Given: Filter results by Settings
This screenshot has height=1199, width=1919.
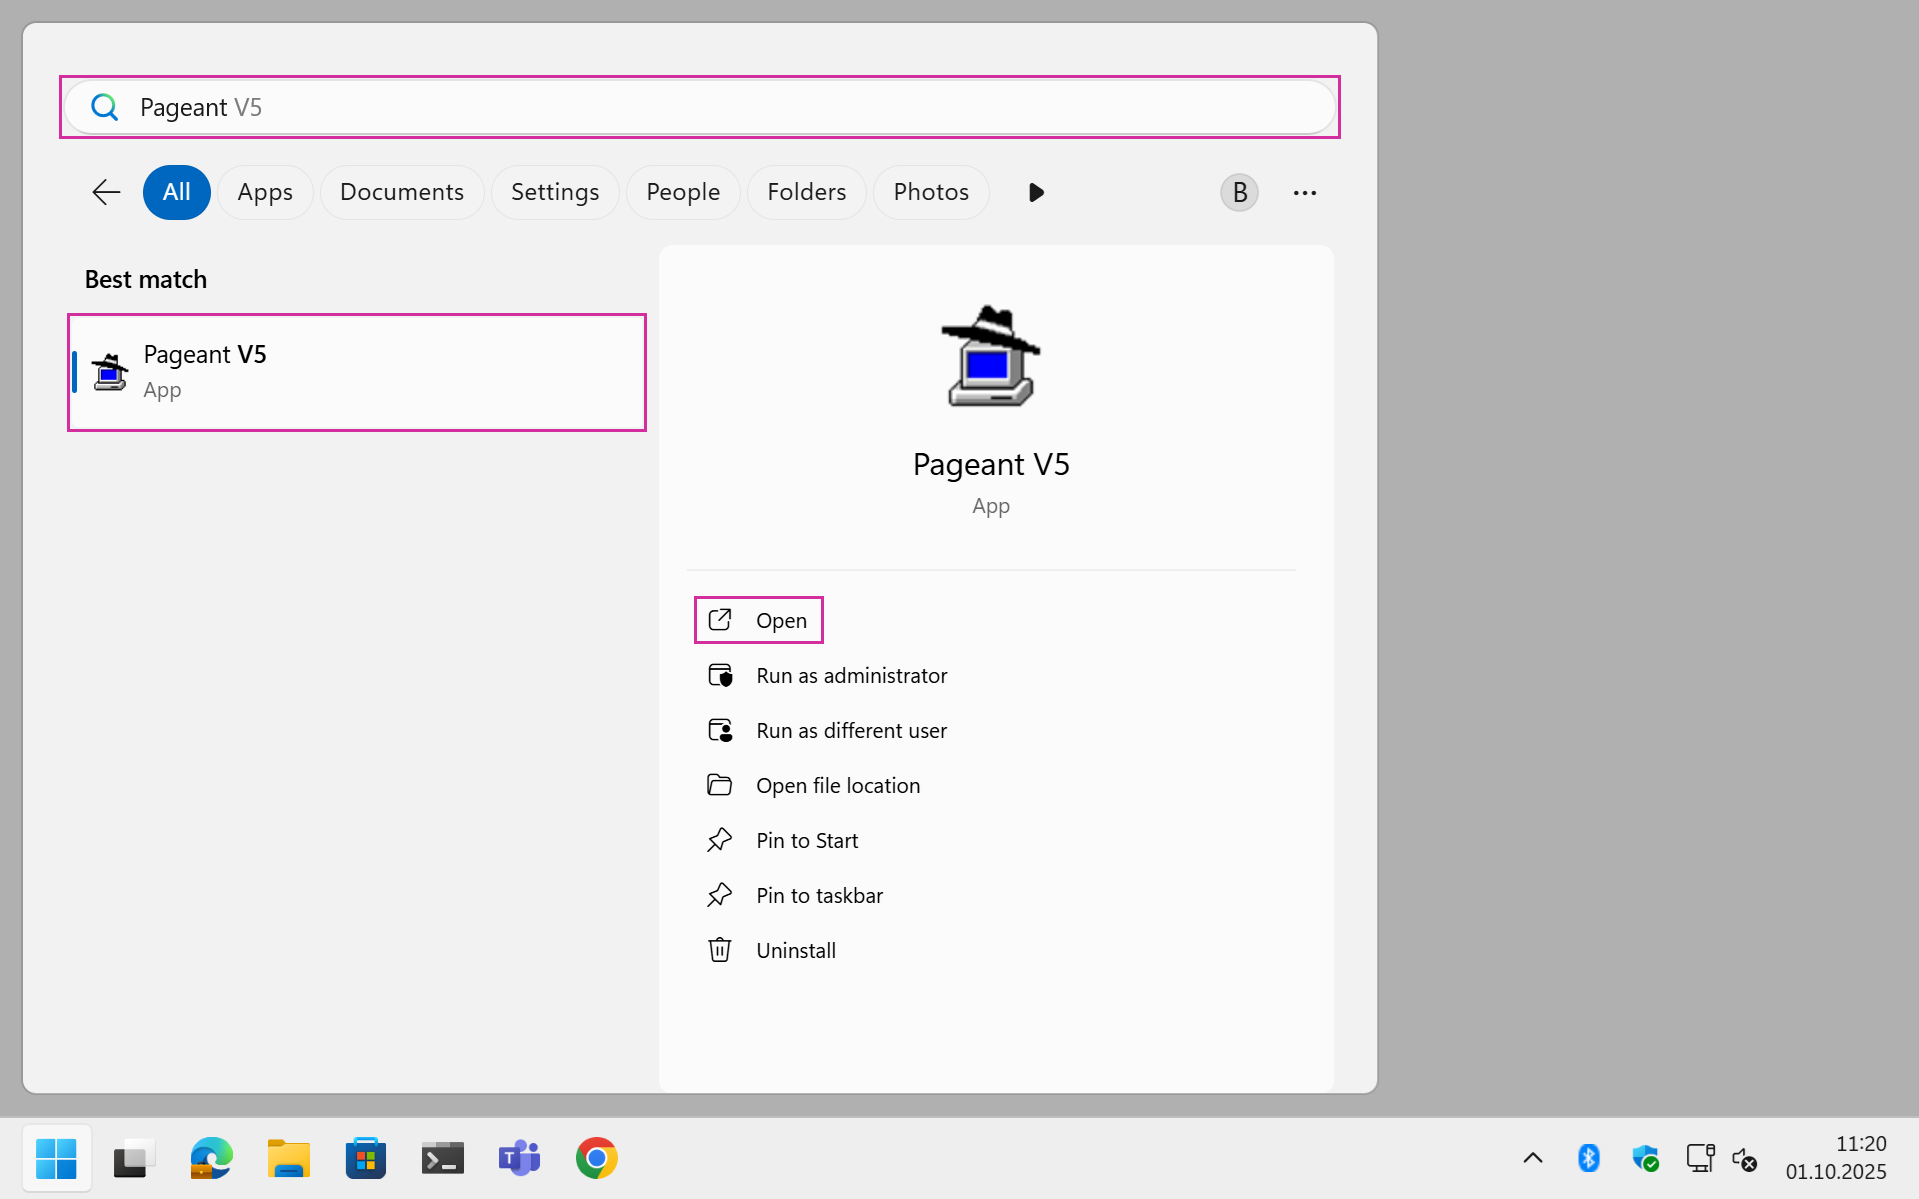Looking at the screenshot, I should [555, 192].
